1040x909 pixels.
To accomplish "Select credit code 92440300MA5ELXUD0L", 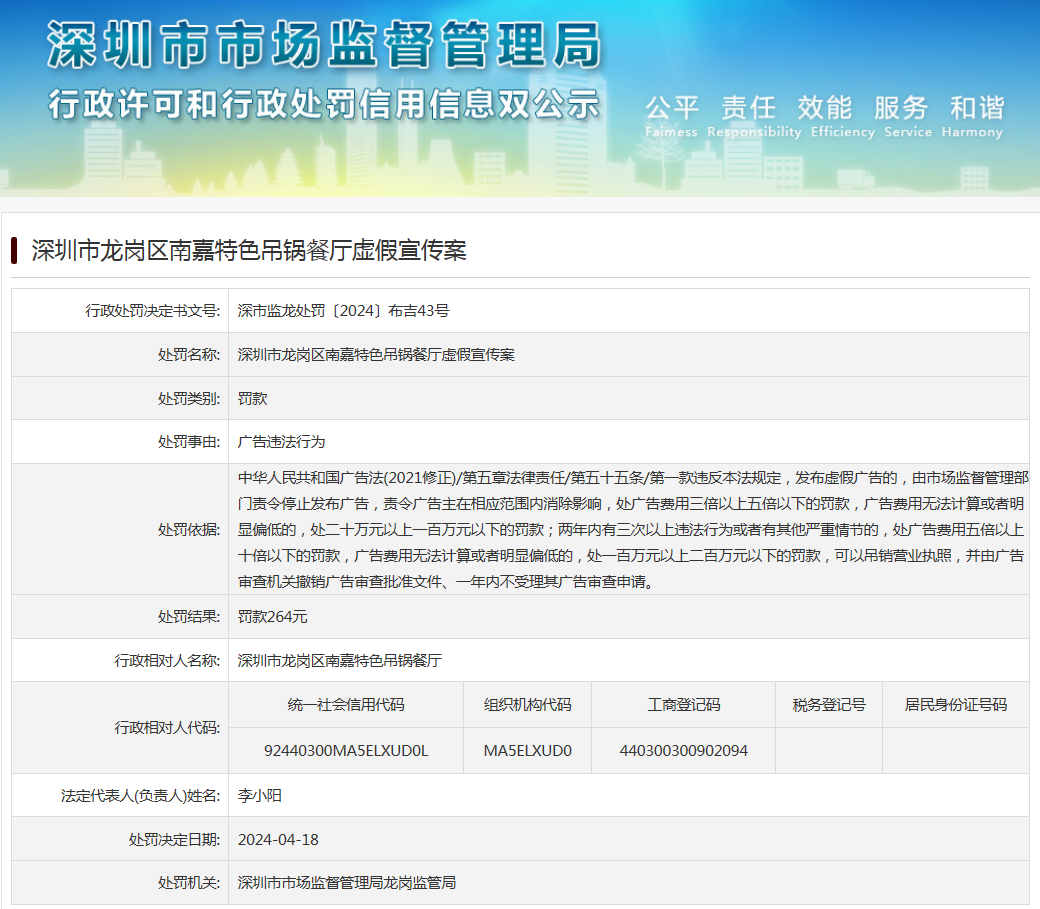I will click(346, 750).
